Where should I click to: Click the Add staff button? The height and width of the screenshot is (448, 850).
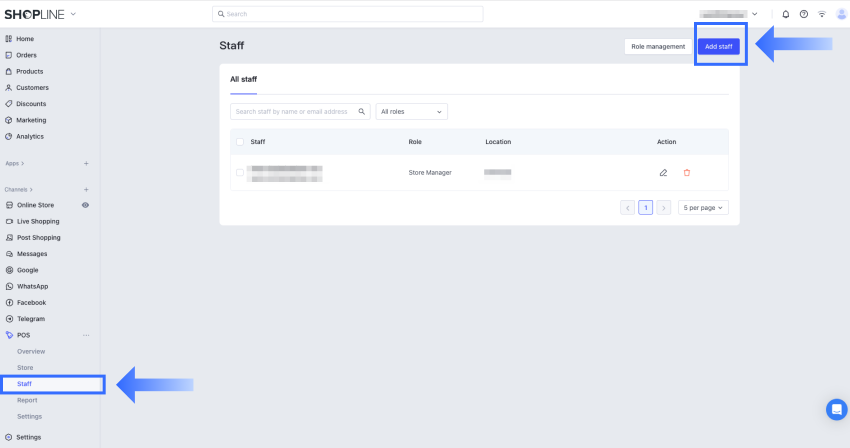coord(718,47)
